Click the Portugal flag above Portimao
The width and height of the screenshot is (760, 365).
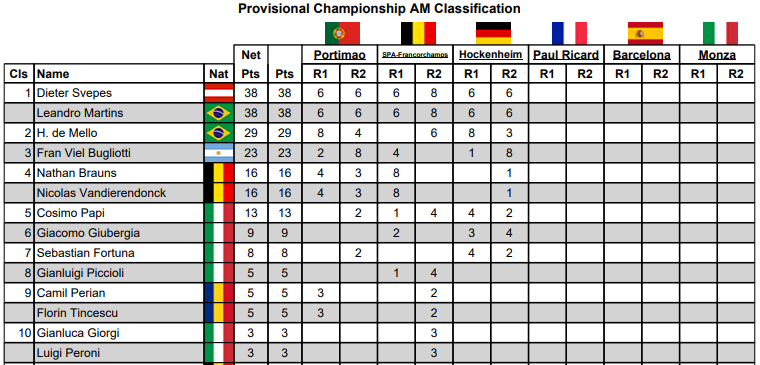(342, 33)
